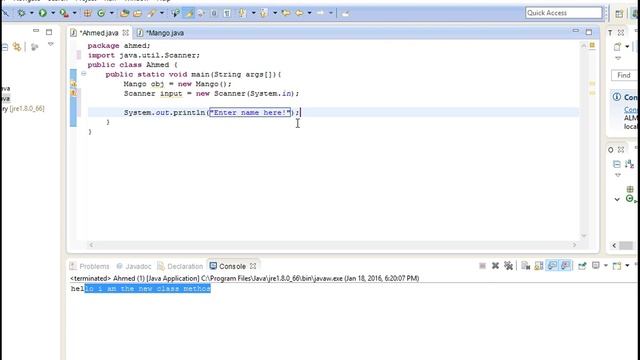
Task: Click the Search flashlight icon in toolbar
Action: [151, 13]
